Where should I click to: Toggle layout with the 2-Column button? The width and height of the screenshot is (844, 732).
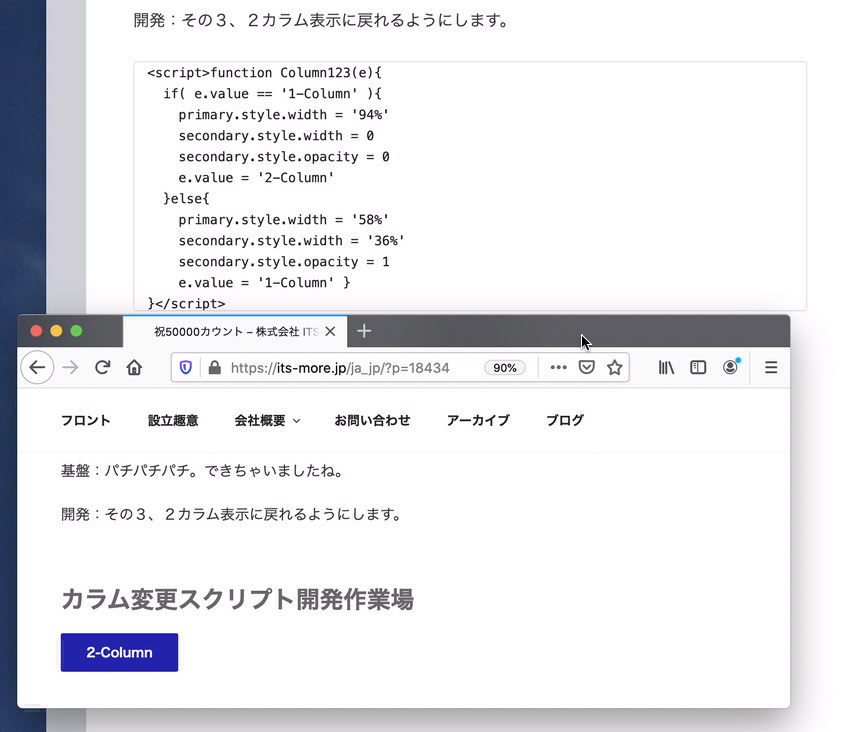point(119,652)
